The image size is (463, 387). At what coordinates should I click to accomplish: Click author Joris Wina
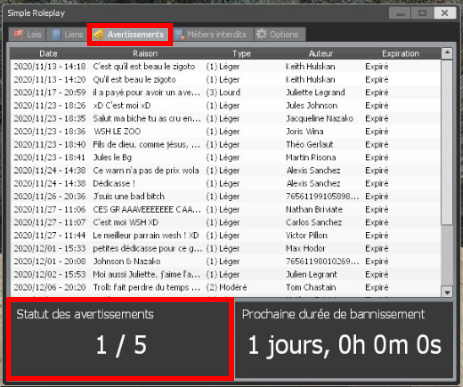tap(305, 131)
